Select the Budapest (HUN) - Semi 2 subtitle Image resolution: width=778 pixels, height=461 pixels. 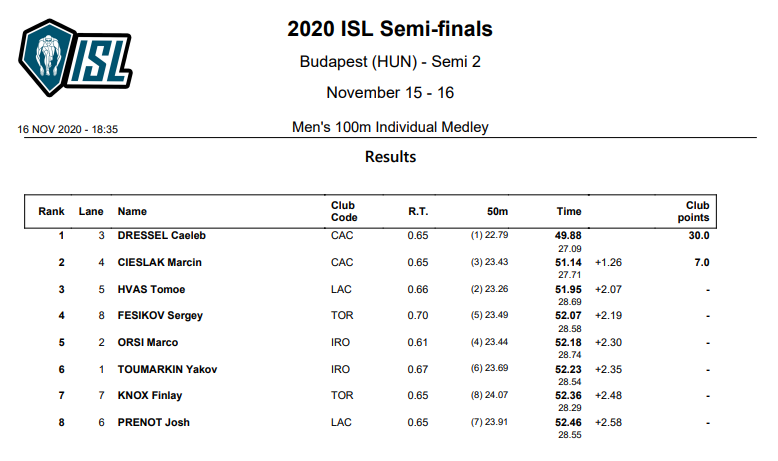390,62
